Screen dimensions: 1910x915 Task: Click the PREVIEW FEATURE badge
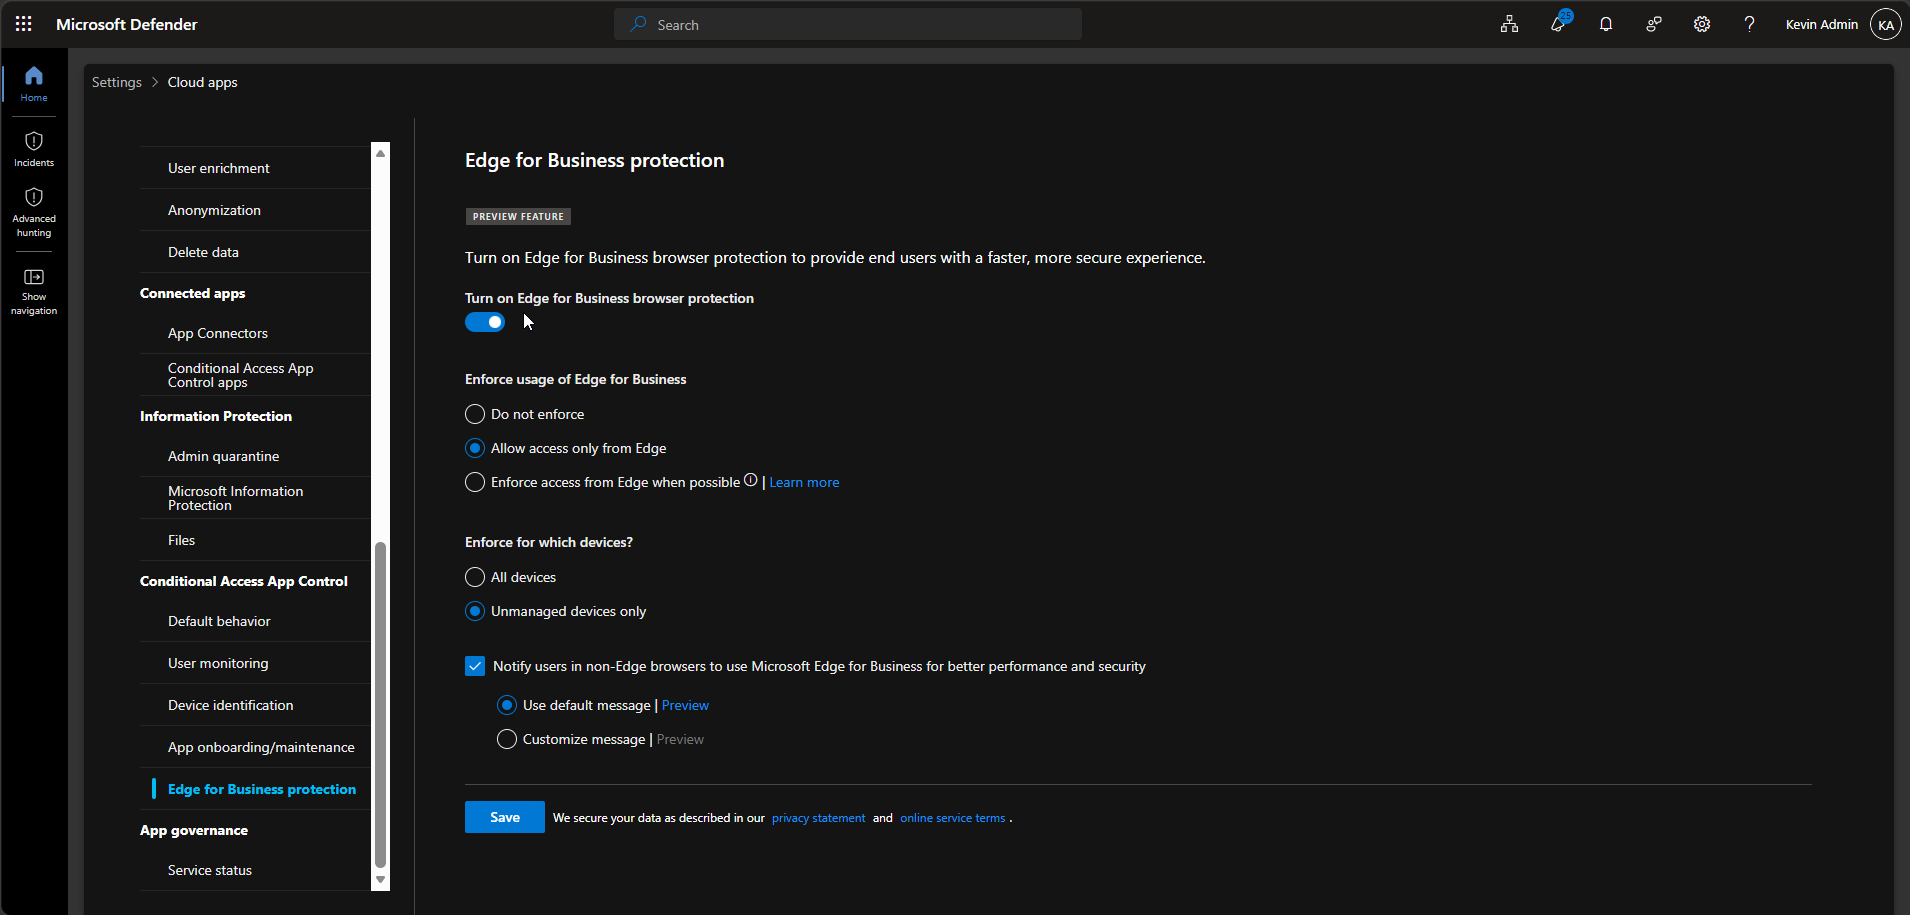click(x=518, y=216)
